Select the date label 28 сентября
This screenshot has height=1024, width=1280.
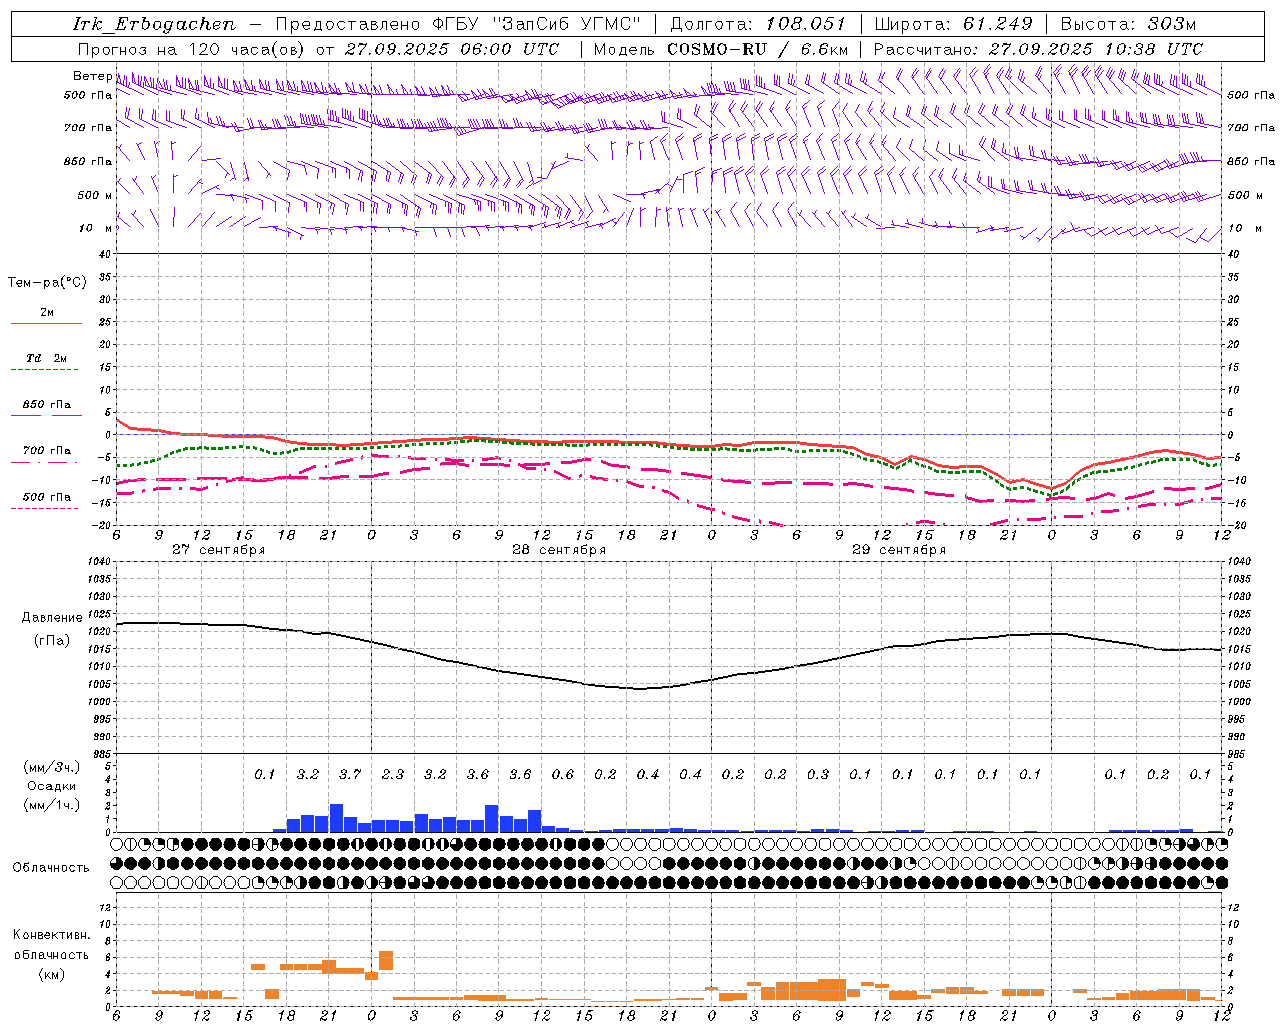tap(559, 550)
